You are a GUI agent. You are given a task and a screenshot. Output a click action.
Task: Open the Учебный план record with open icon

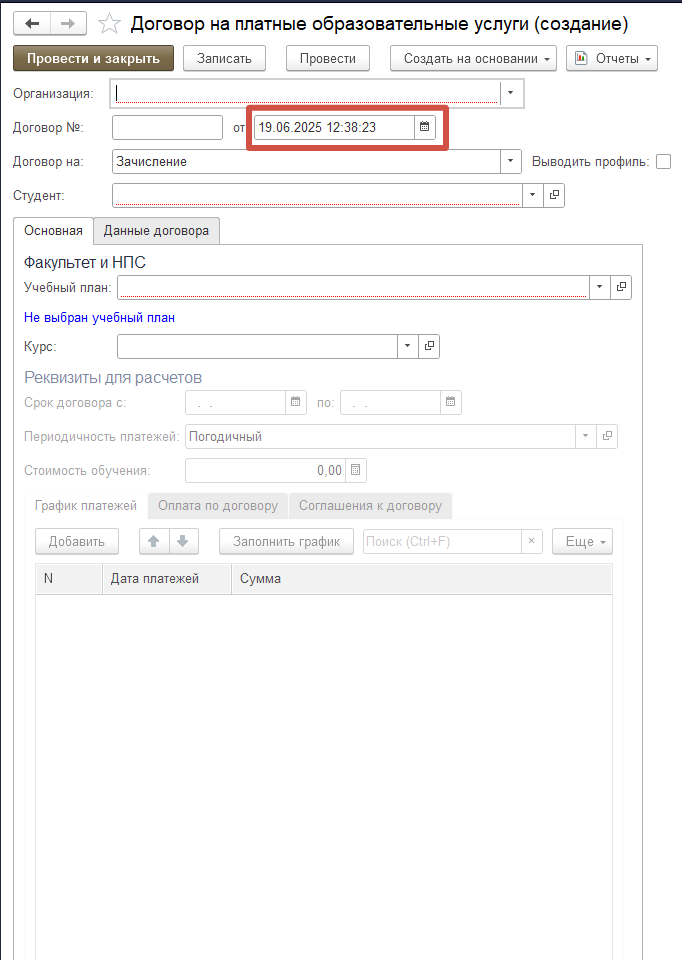[621, 287]
